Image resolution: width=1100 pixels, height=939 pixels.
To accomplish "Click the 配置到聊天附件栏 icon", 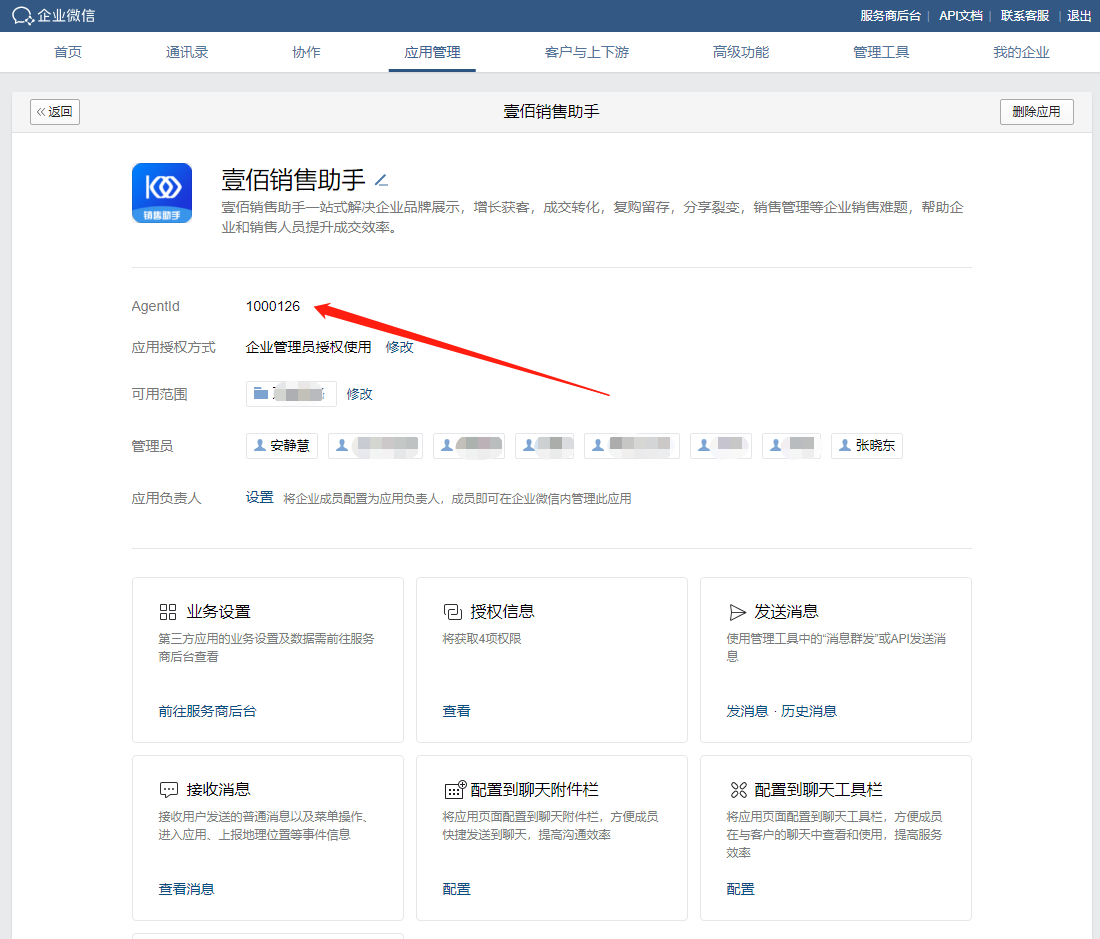I will 455,790.
